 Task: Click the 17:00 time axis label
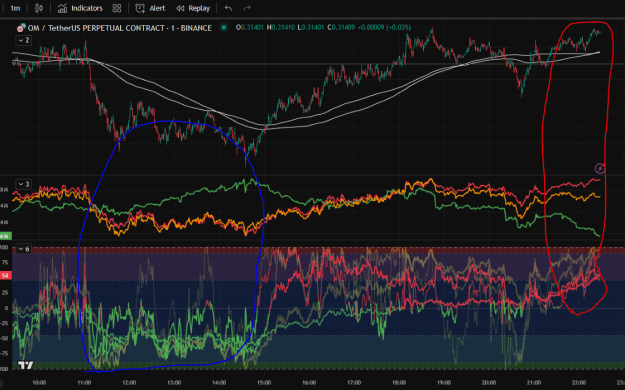point(354,383)
